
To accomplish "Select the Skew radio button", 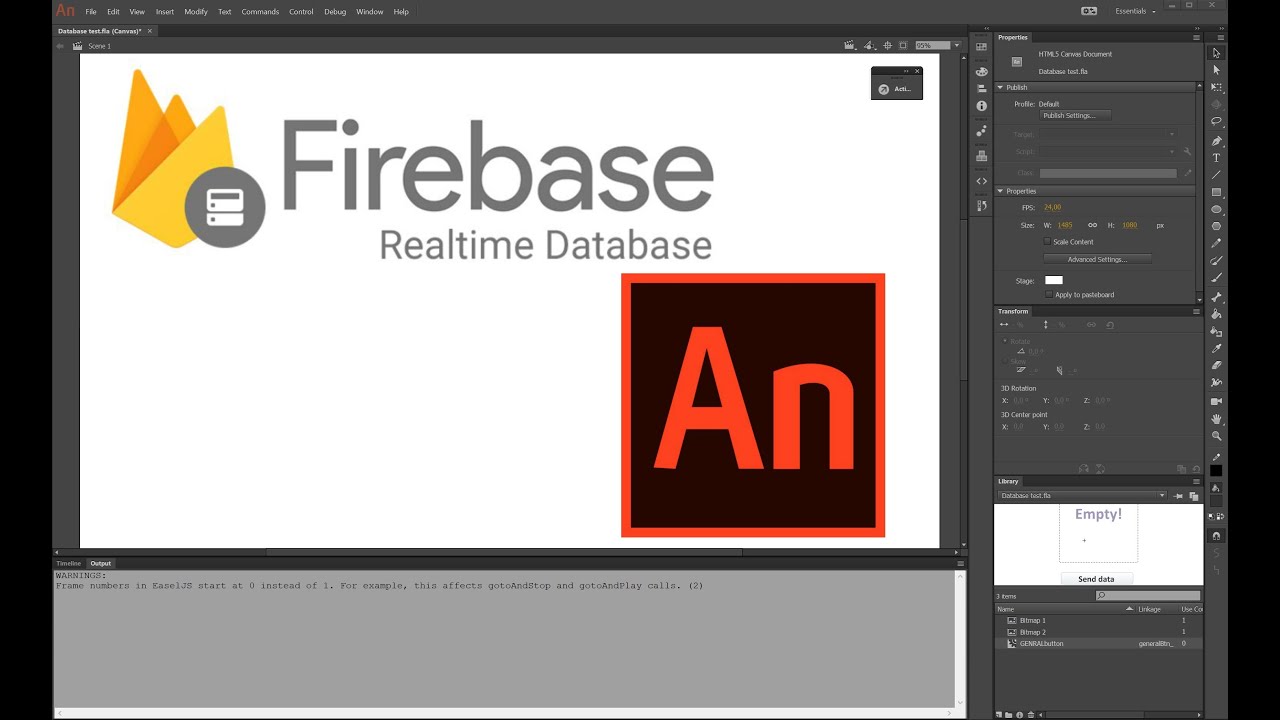I will pyautogui.click(x=1004, y=361).
